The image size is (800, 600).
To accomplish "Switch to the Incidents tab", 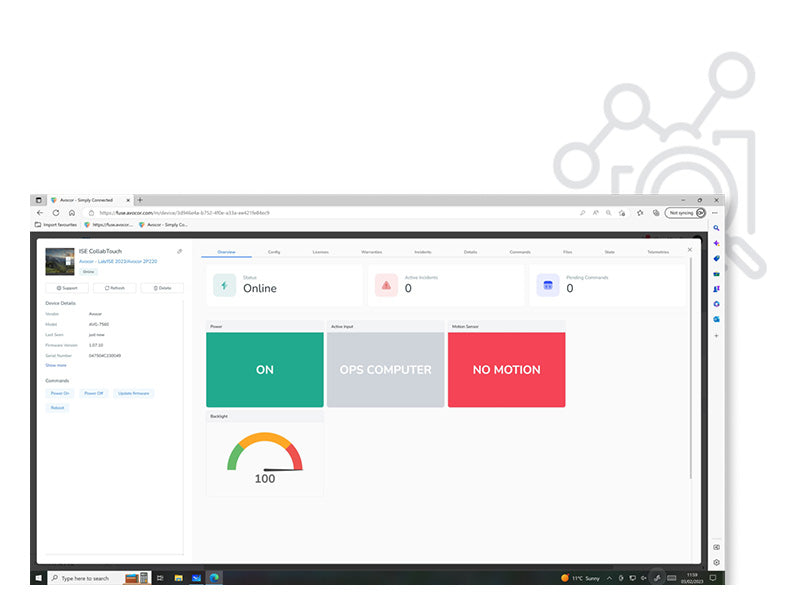I will point(422,252).
